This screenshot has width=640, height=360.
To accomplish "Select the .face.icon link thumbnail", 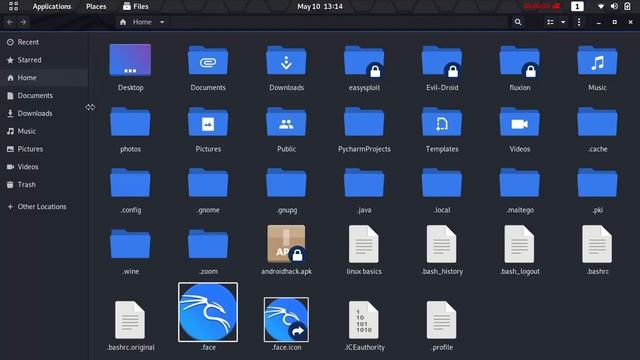I will 286,320.
